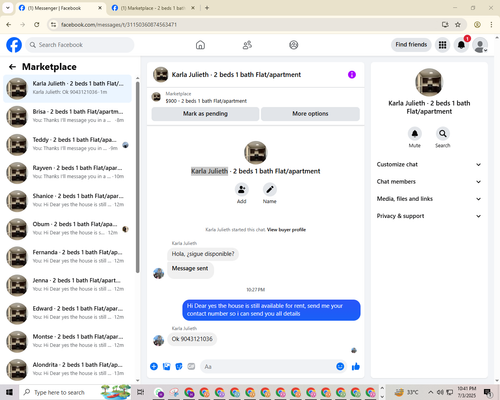Screen dimensions: 500x400
Task: Go back using the arrow beside Marketplace
Action: (12, 67)
